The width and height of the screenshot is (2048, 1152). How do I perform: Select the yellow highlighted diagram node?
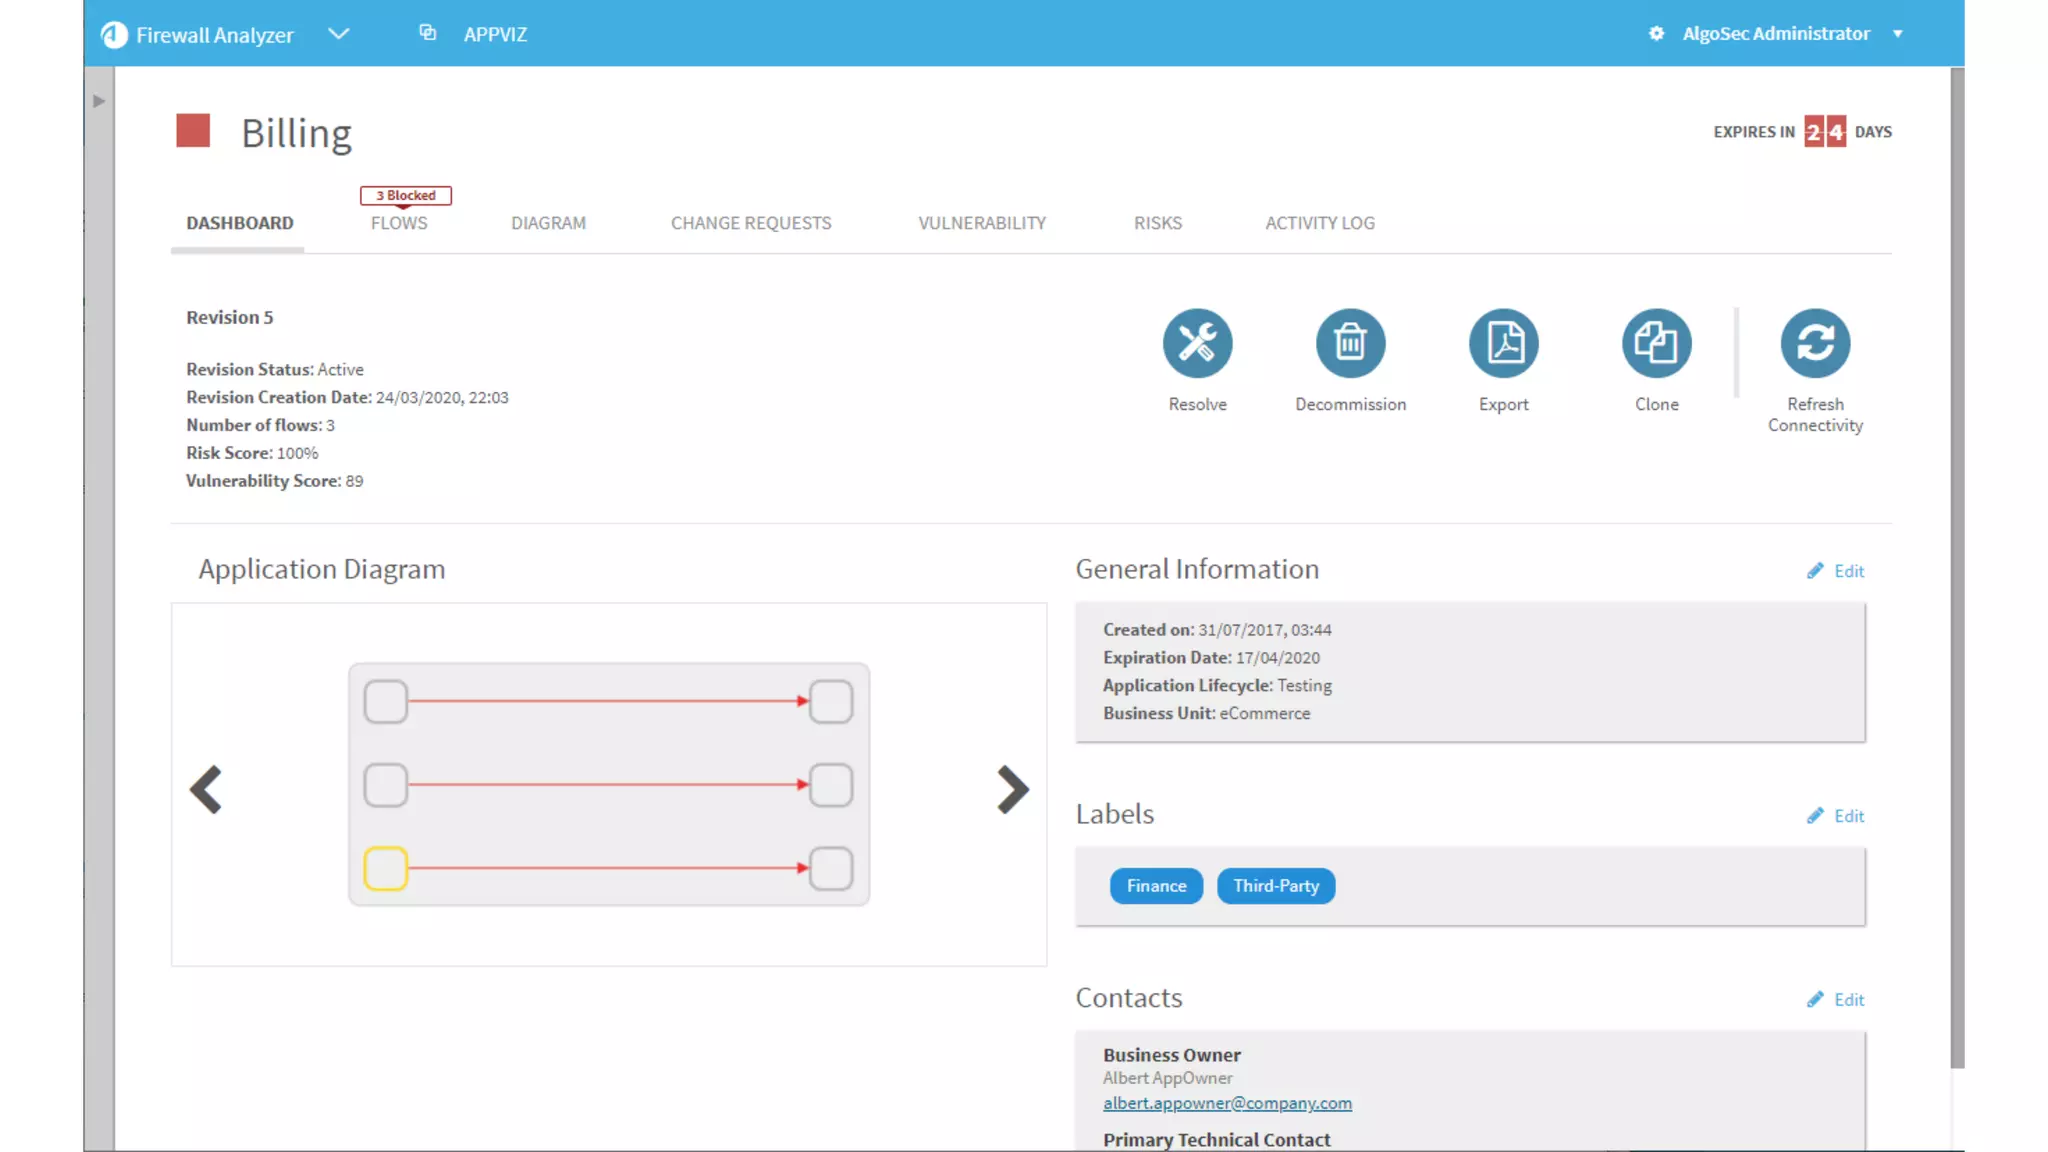tap(386, 868)
